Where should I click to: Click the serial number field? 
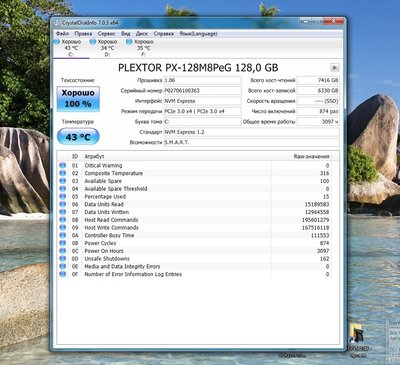tap(202, 91)
